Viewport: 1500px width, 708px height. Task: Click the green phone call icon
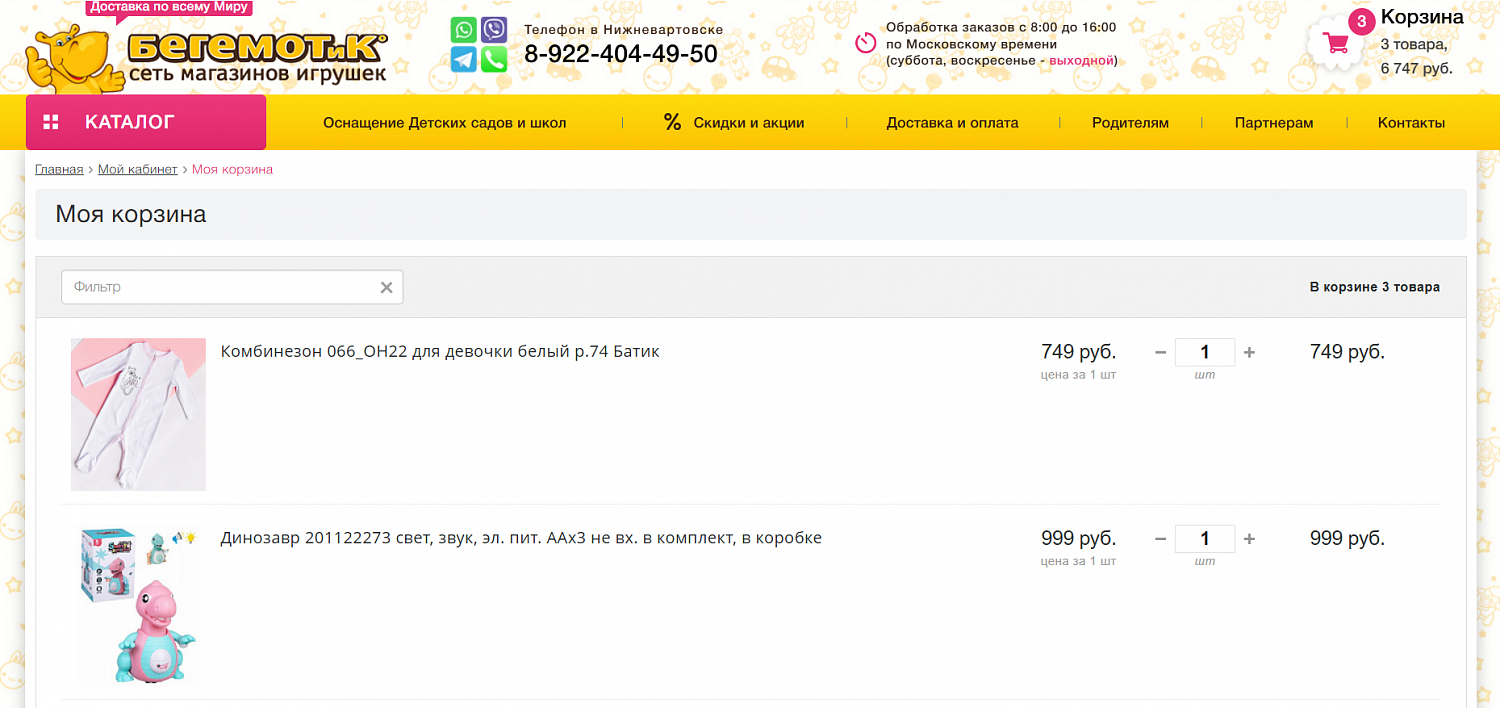tap(494, 60)
